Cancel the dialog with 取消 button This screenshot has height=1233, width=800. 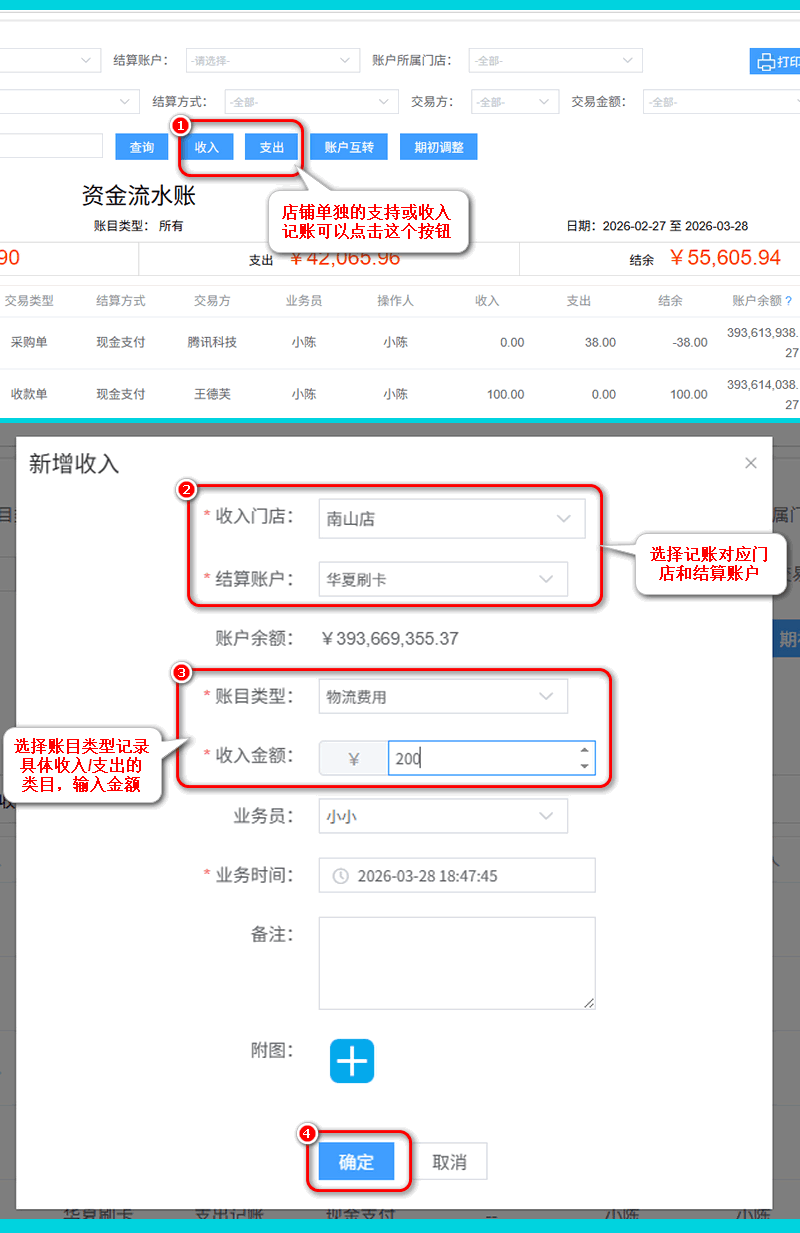click(450, 1162)
